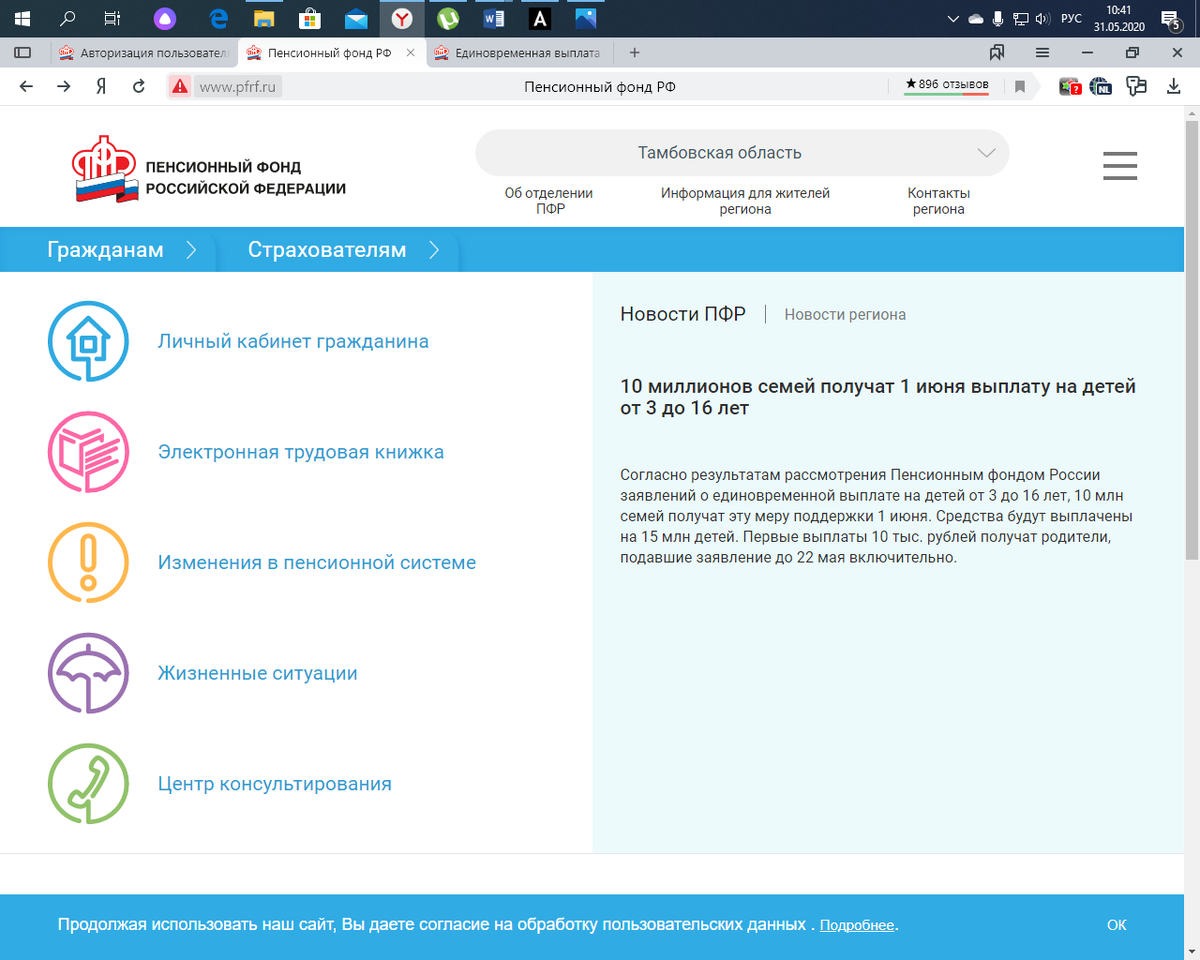Open browser downloads arrow icon
Image resolution: width=1200 pixels, height=960 pixels.
coord(1174,87)
